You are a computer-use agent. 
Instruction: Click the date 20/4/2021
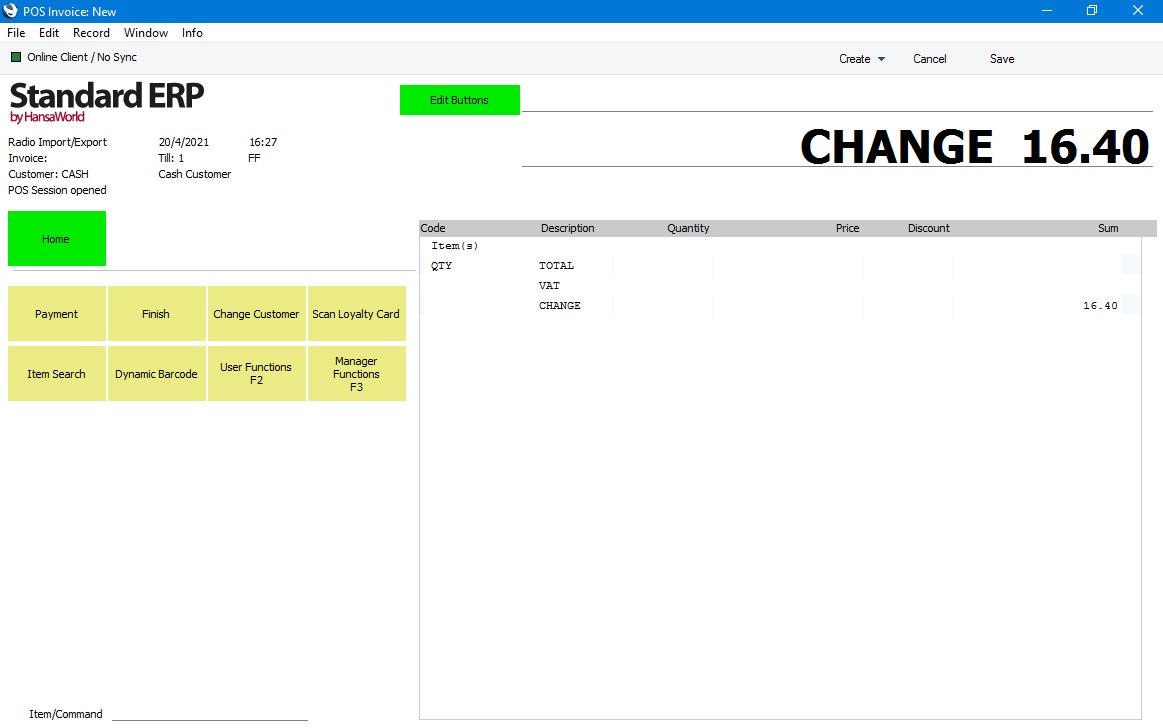tap(184, 142)
